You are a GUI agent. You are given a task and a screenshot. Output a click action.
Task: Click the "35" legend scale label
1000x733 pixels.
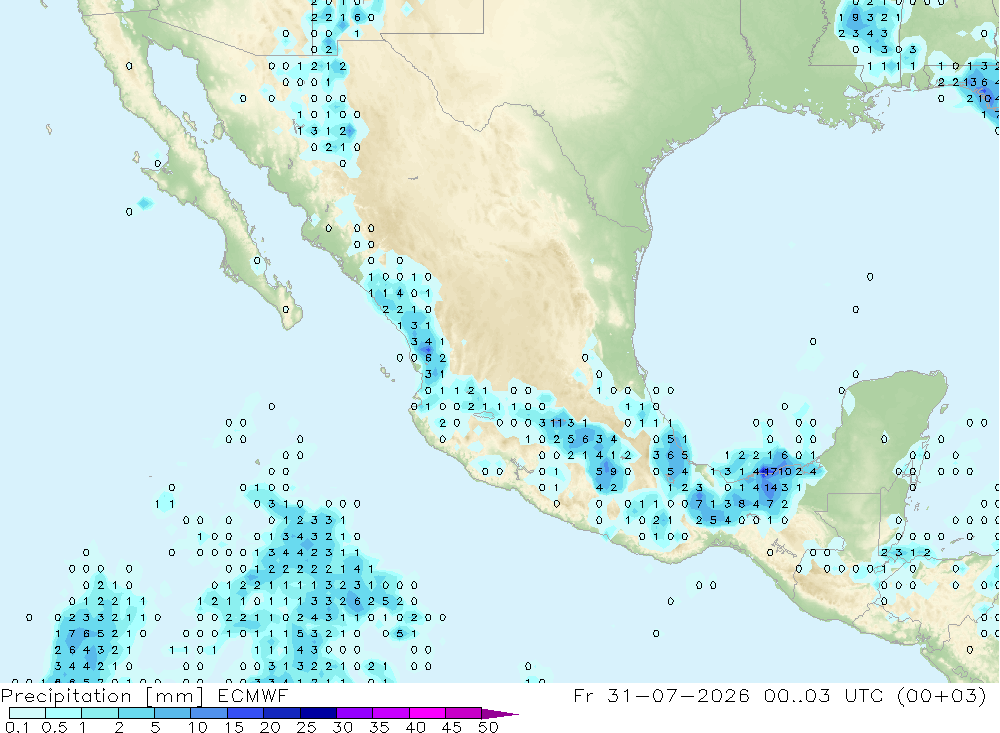click(x=379, y=727)
